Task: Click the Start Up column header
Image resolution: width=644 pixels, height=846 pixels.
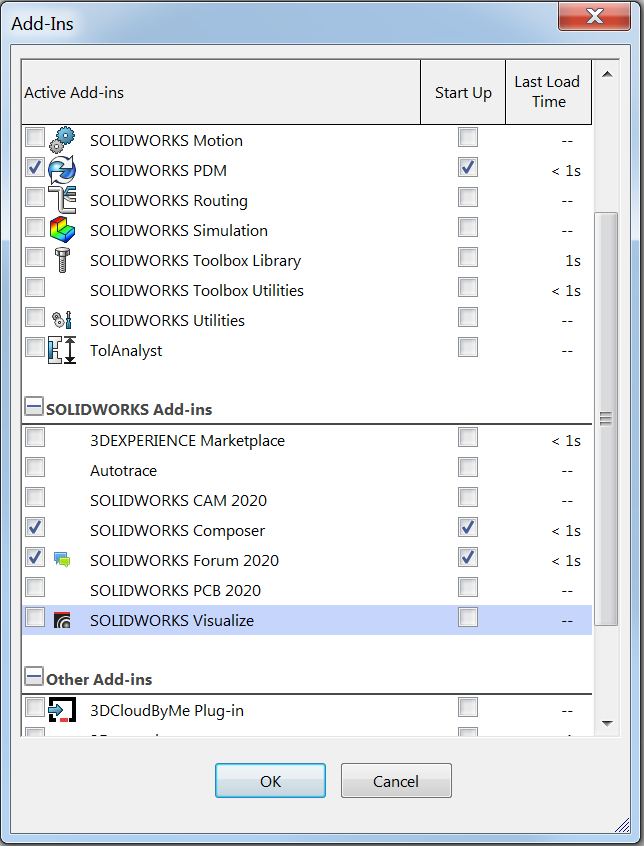Action: (463, 93)
